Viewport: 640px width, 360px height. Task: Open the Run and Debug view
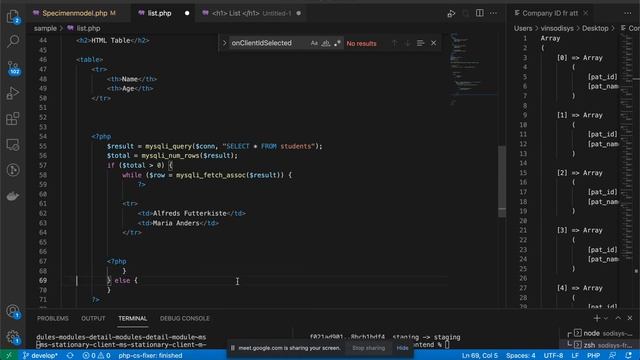pos(13,93)
